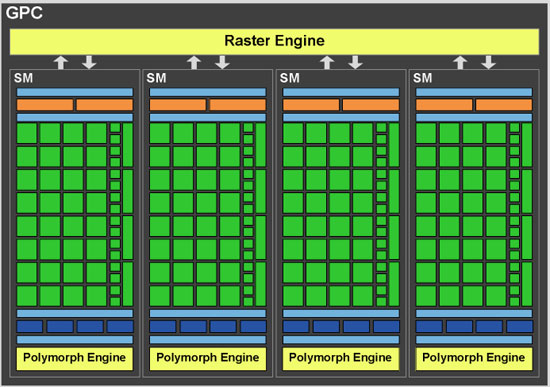550x387 pixels.
Task: Click the top light-blue bar in leftmost SM
Action: click(75, 92)
